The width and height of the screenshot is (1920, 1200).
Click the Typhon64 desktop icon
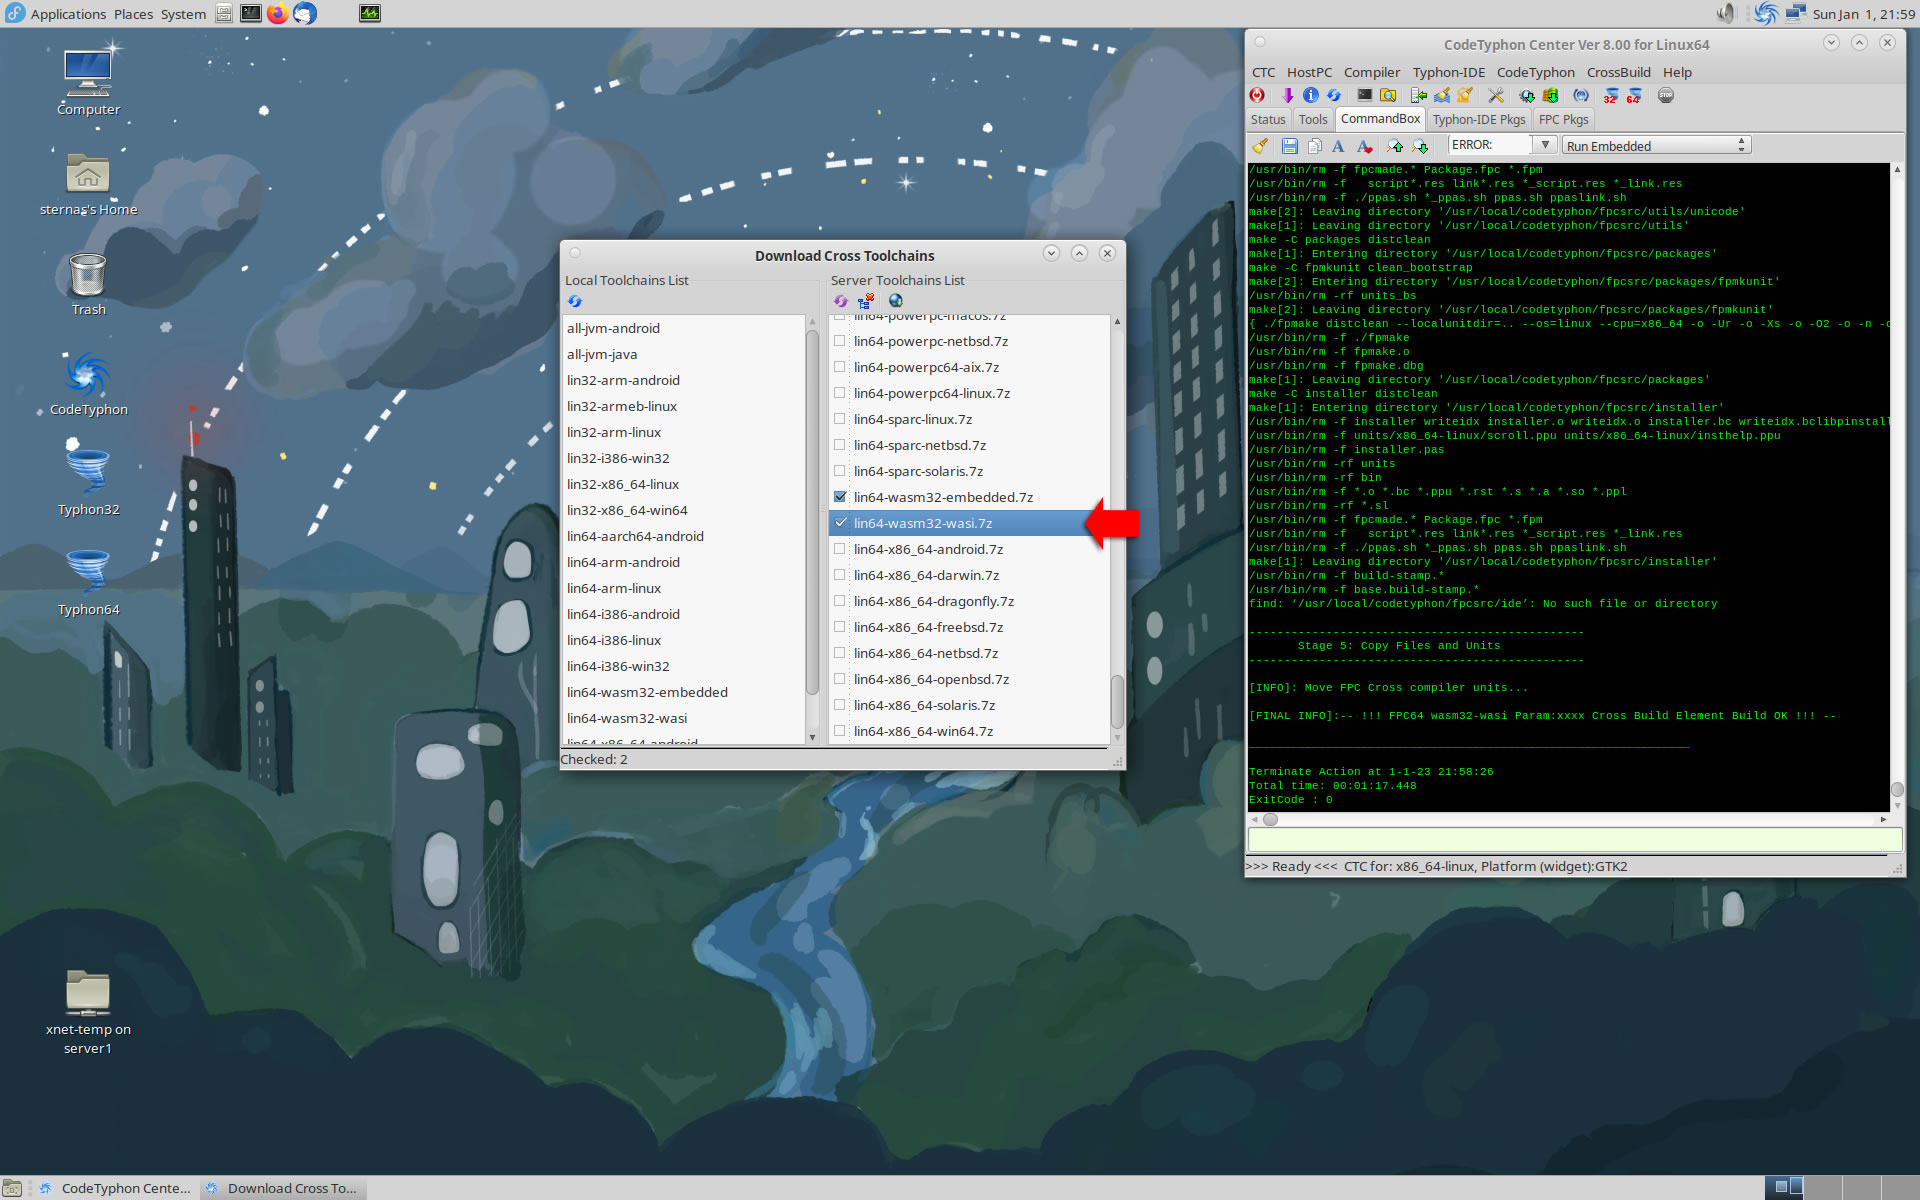(88, 582)
